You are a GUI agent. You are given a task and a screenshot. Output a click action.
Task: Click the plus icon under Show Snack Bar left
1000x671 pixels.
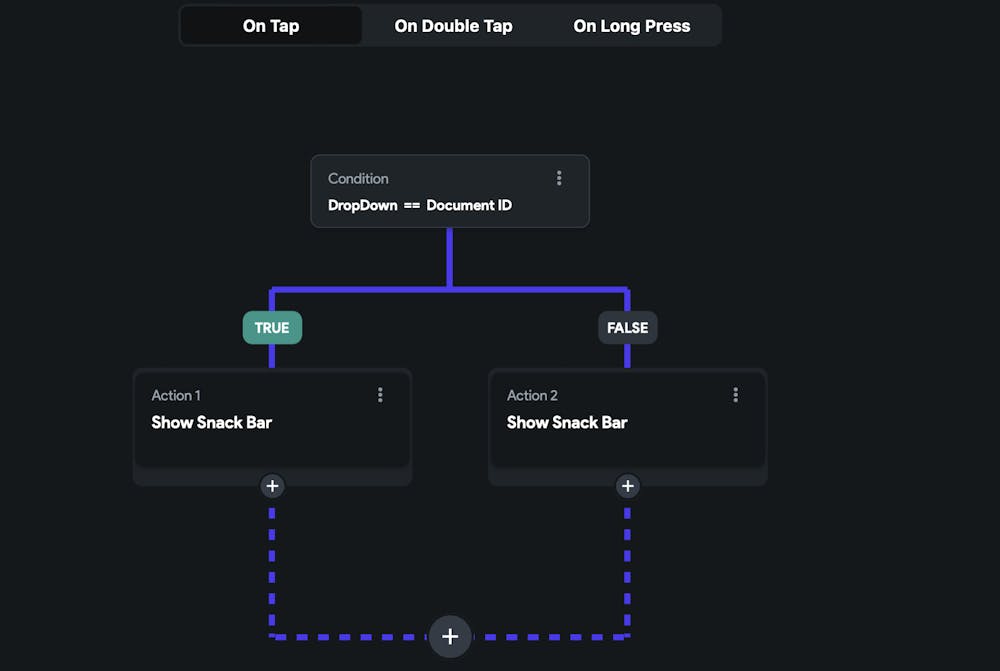(x=272, y=486)
